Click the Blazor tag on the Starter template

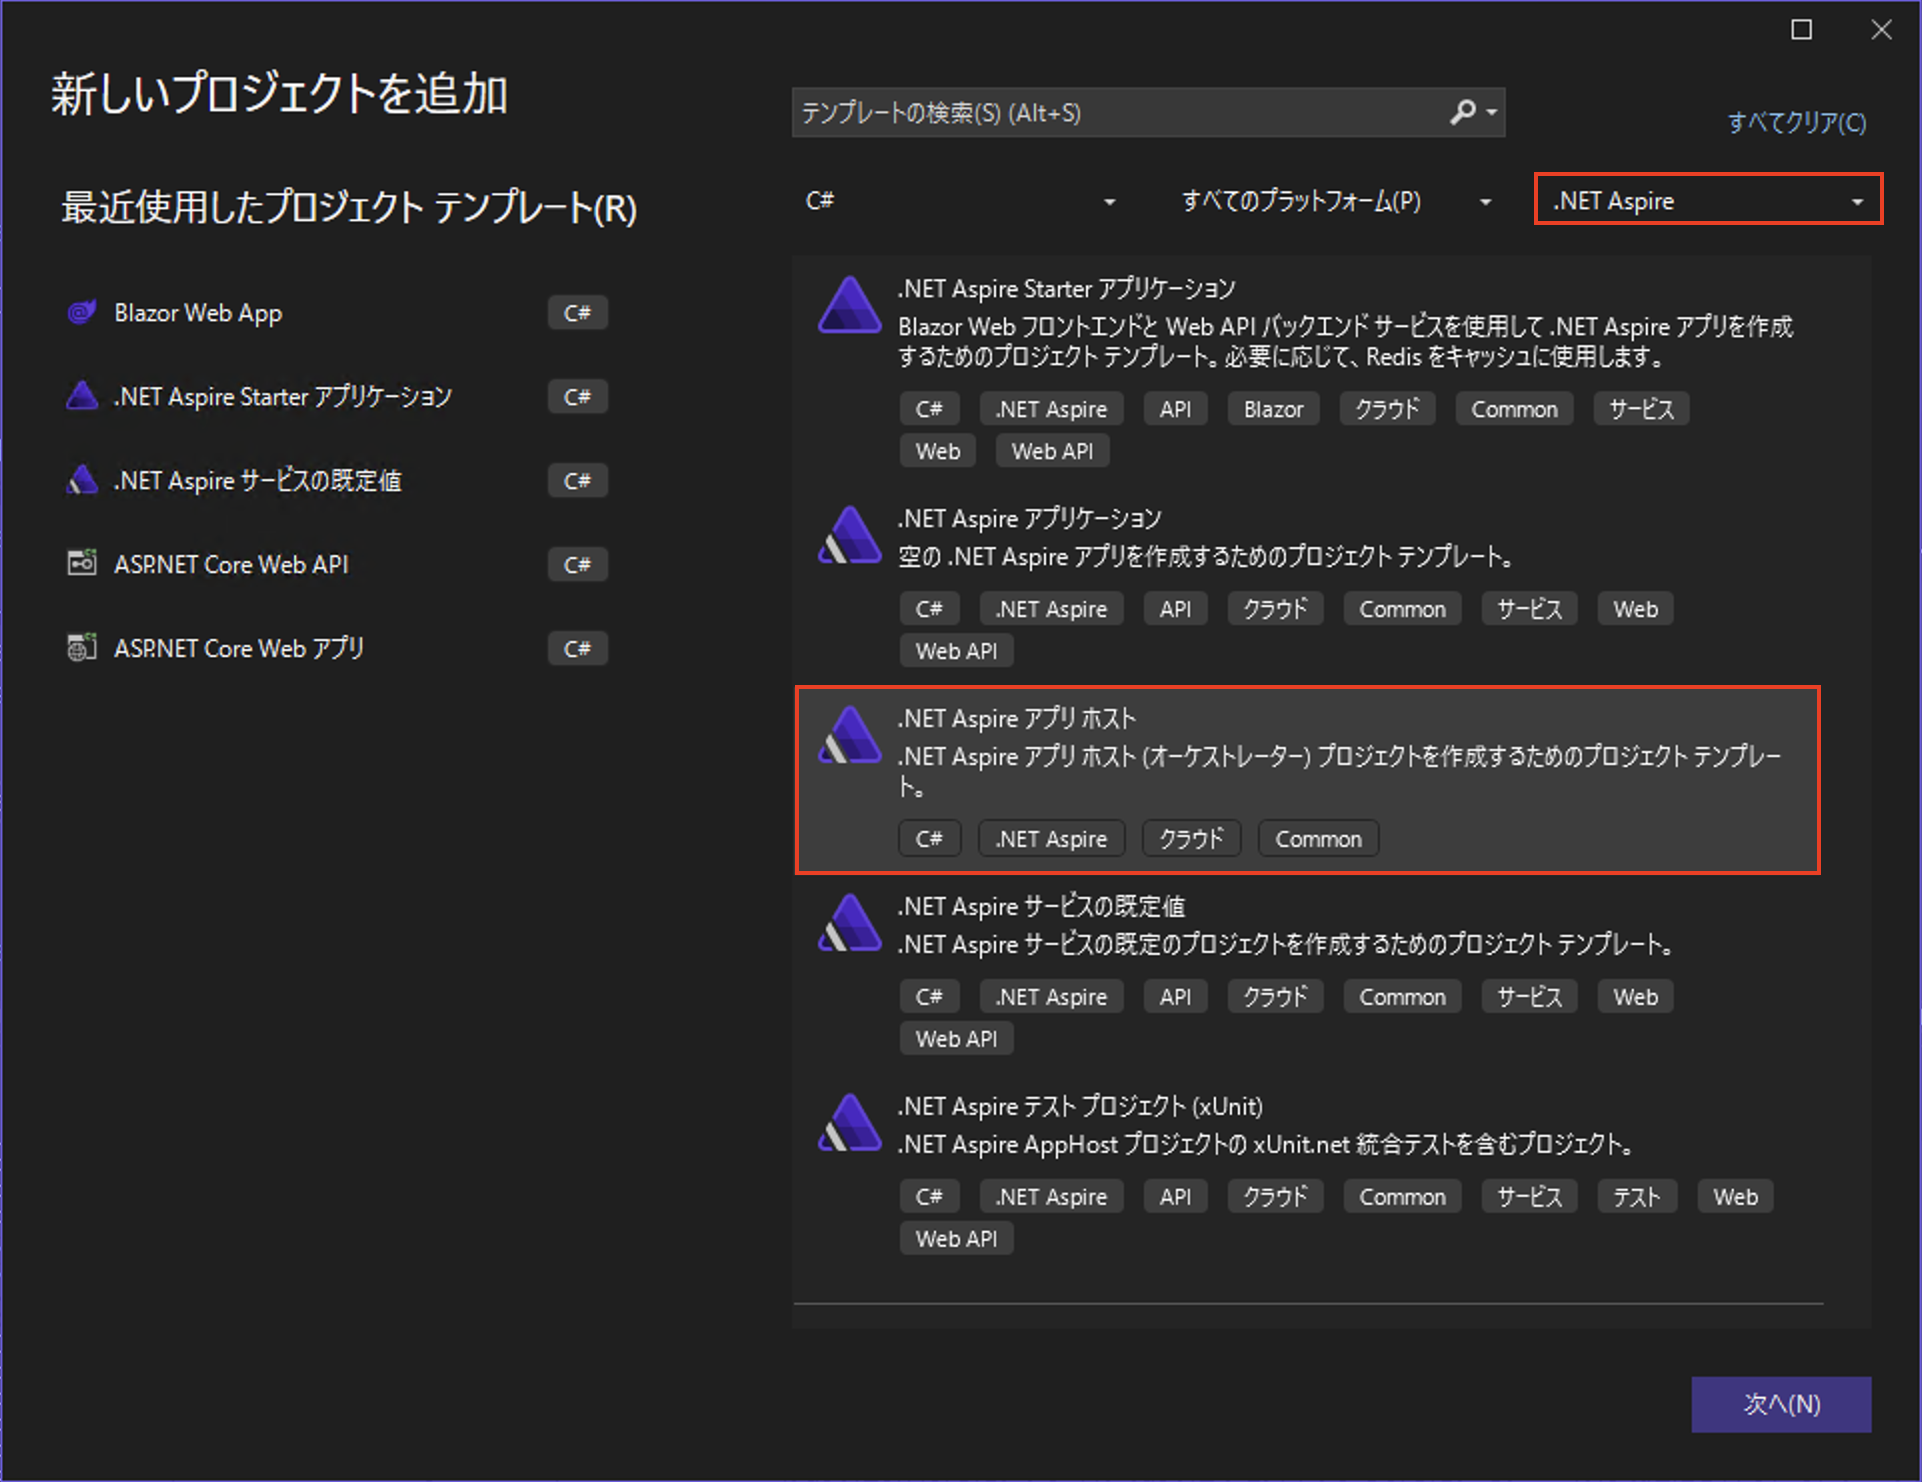[1273, 408]
